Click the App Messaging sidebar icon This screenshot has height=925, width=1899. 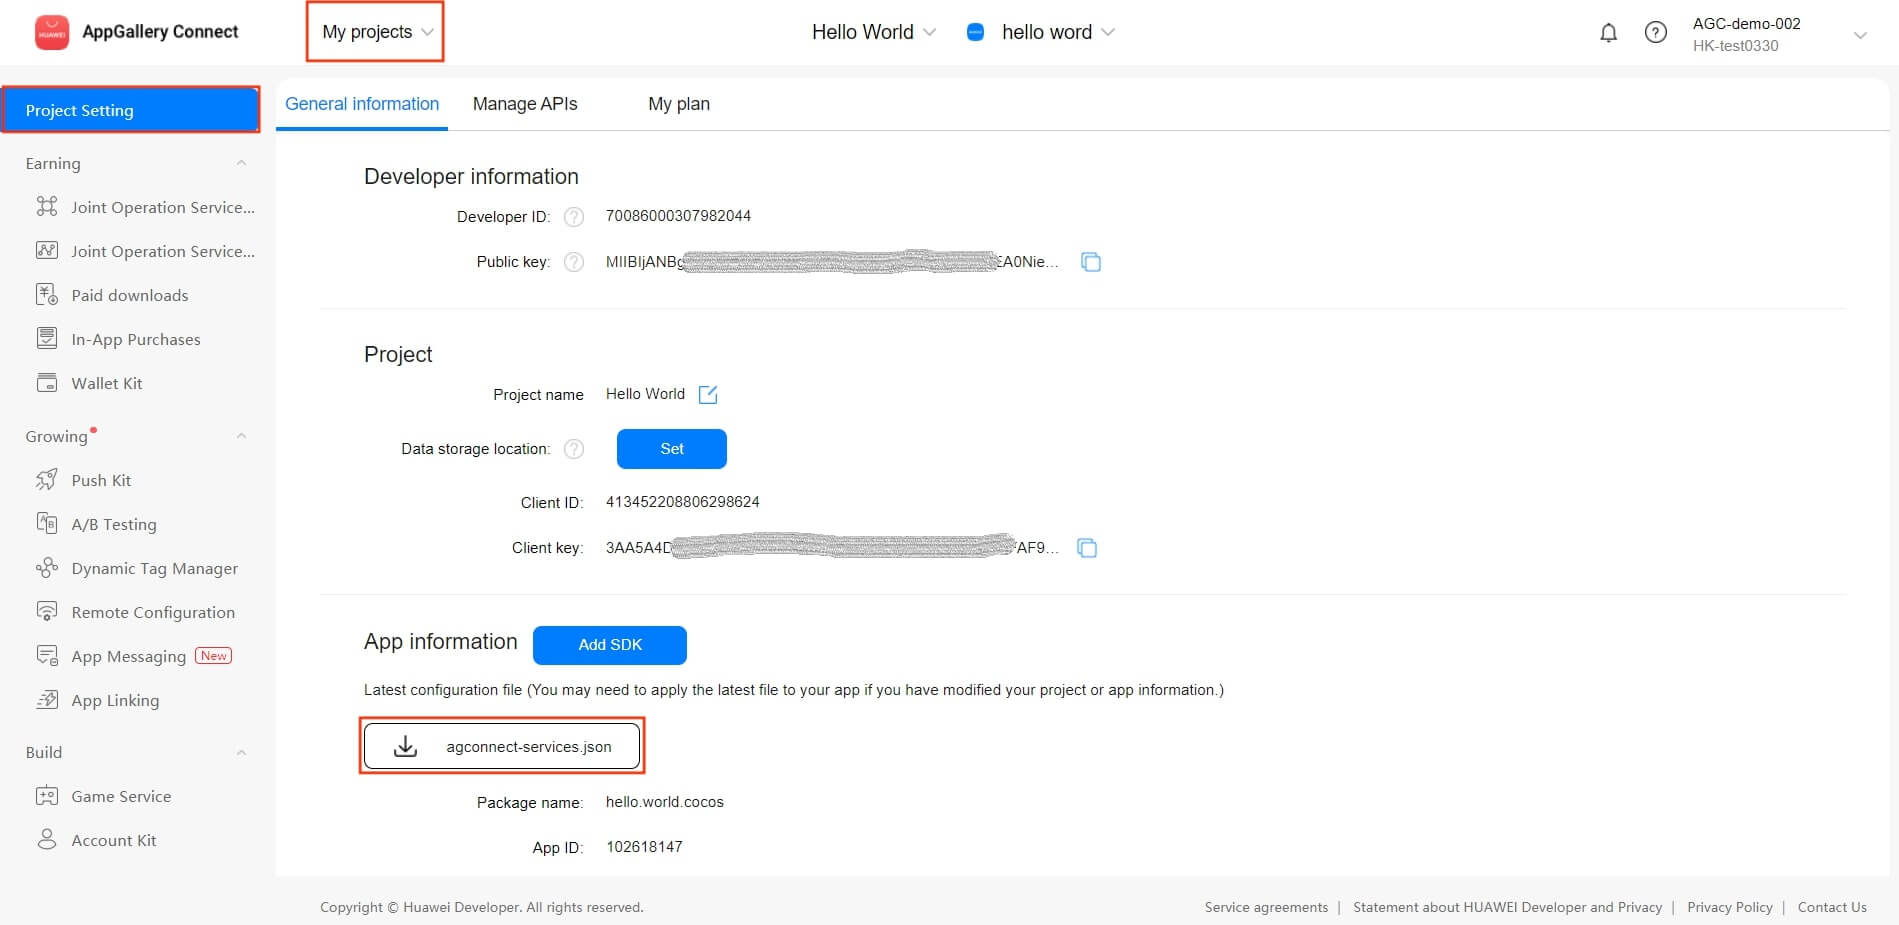[47, 656]
